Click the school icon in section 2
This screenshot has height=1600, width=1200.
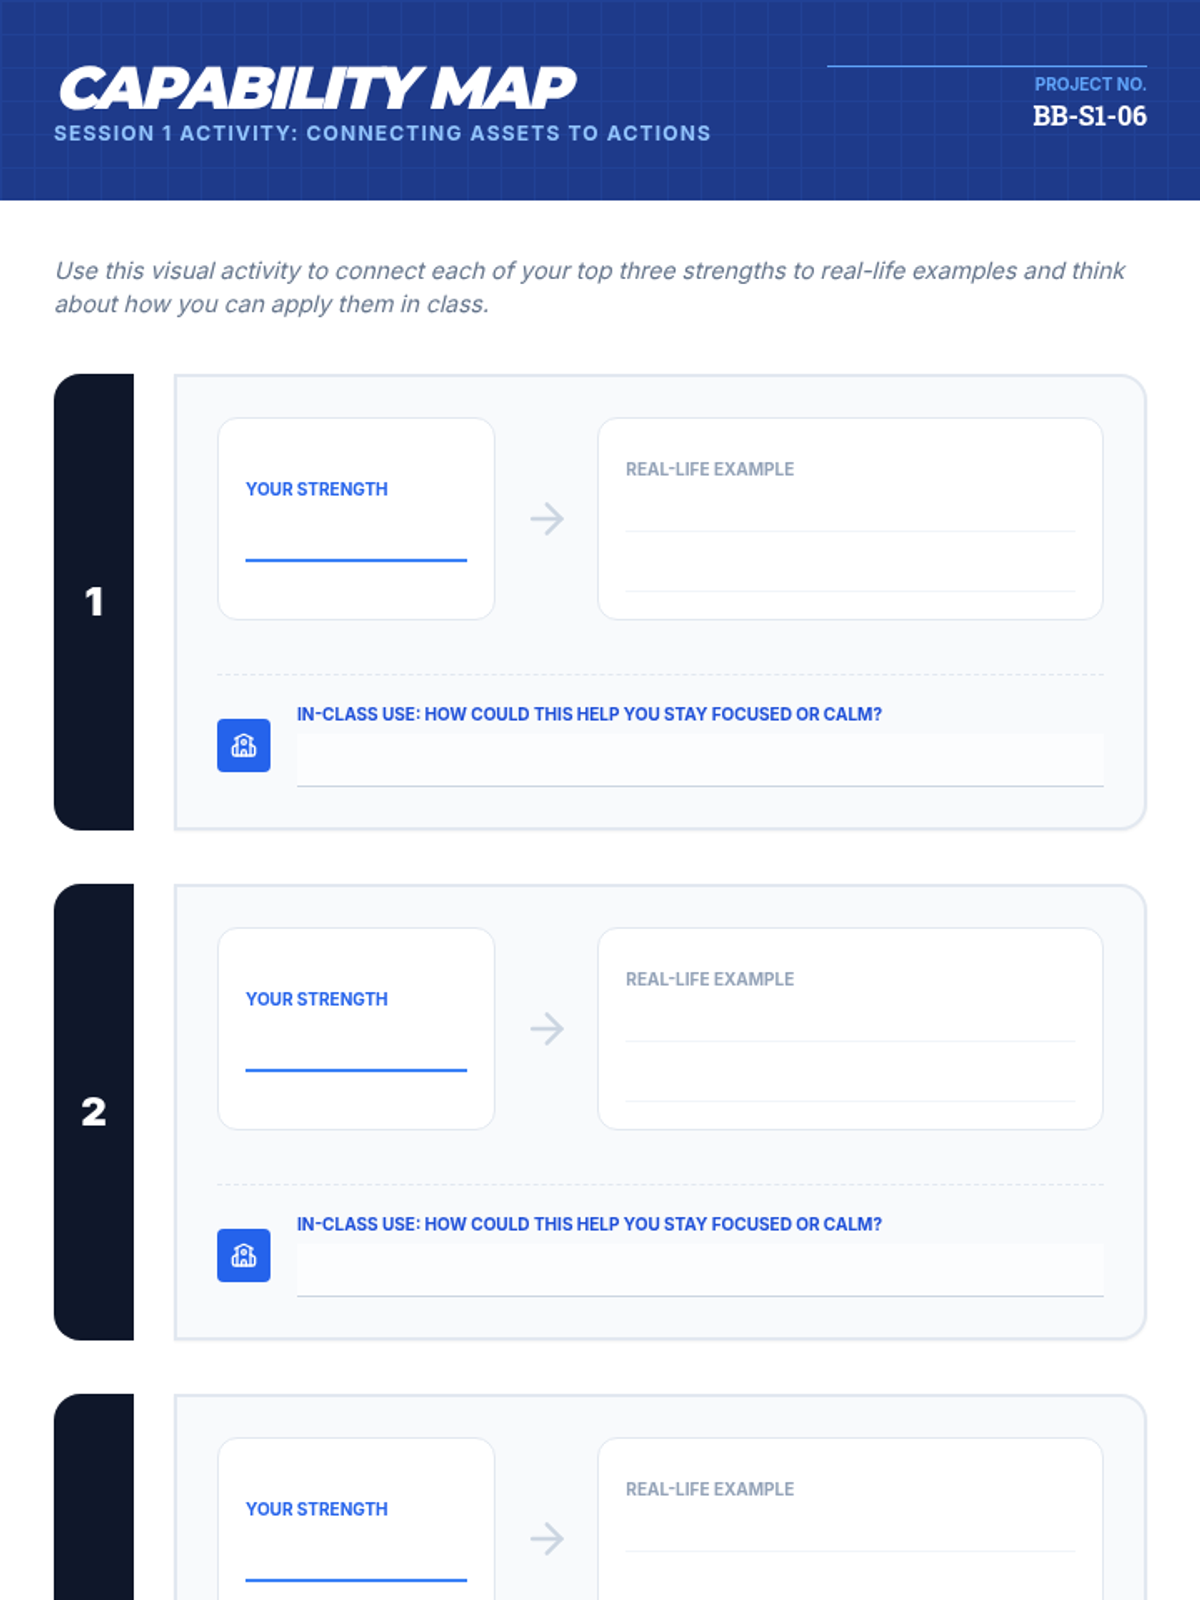point(244,1255)
